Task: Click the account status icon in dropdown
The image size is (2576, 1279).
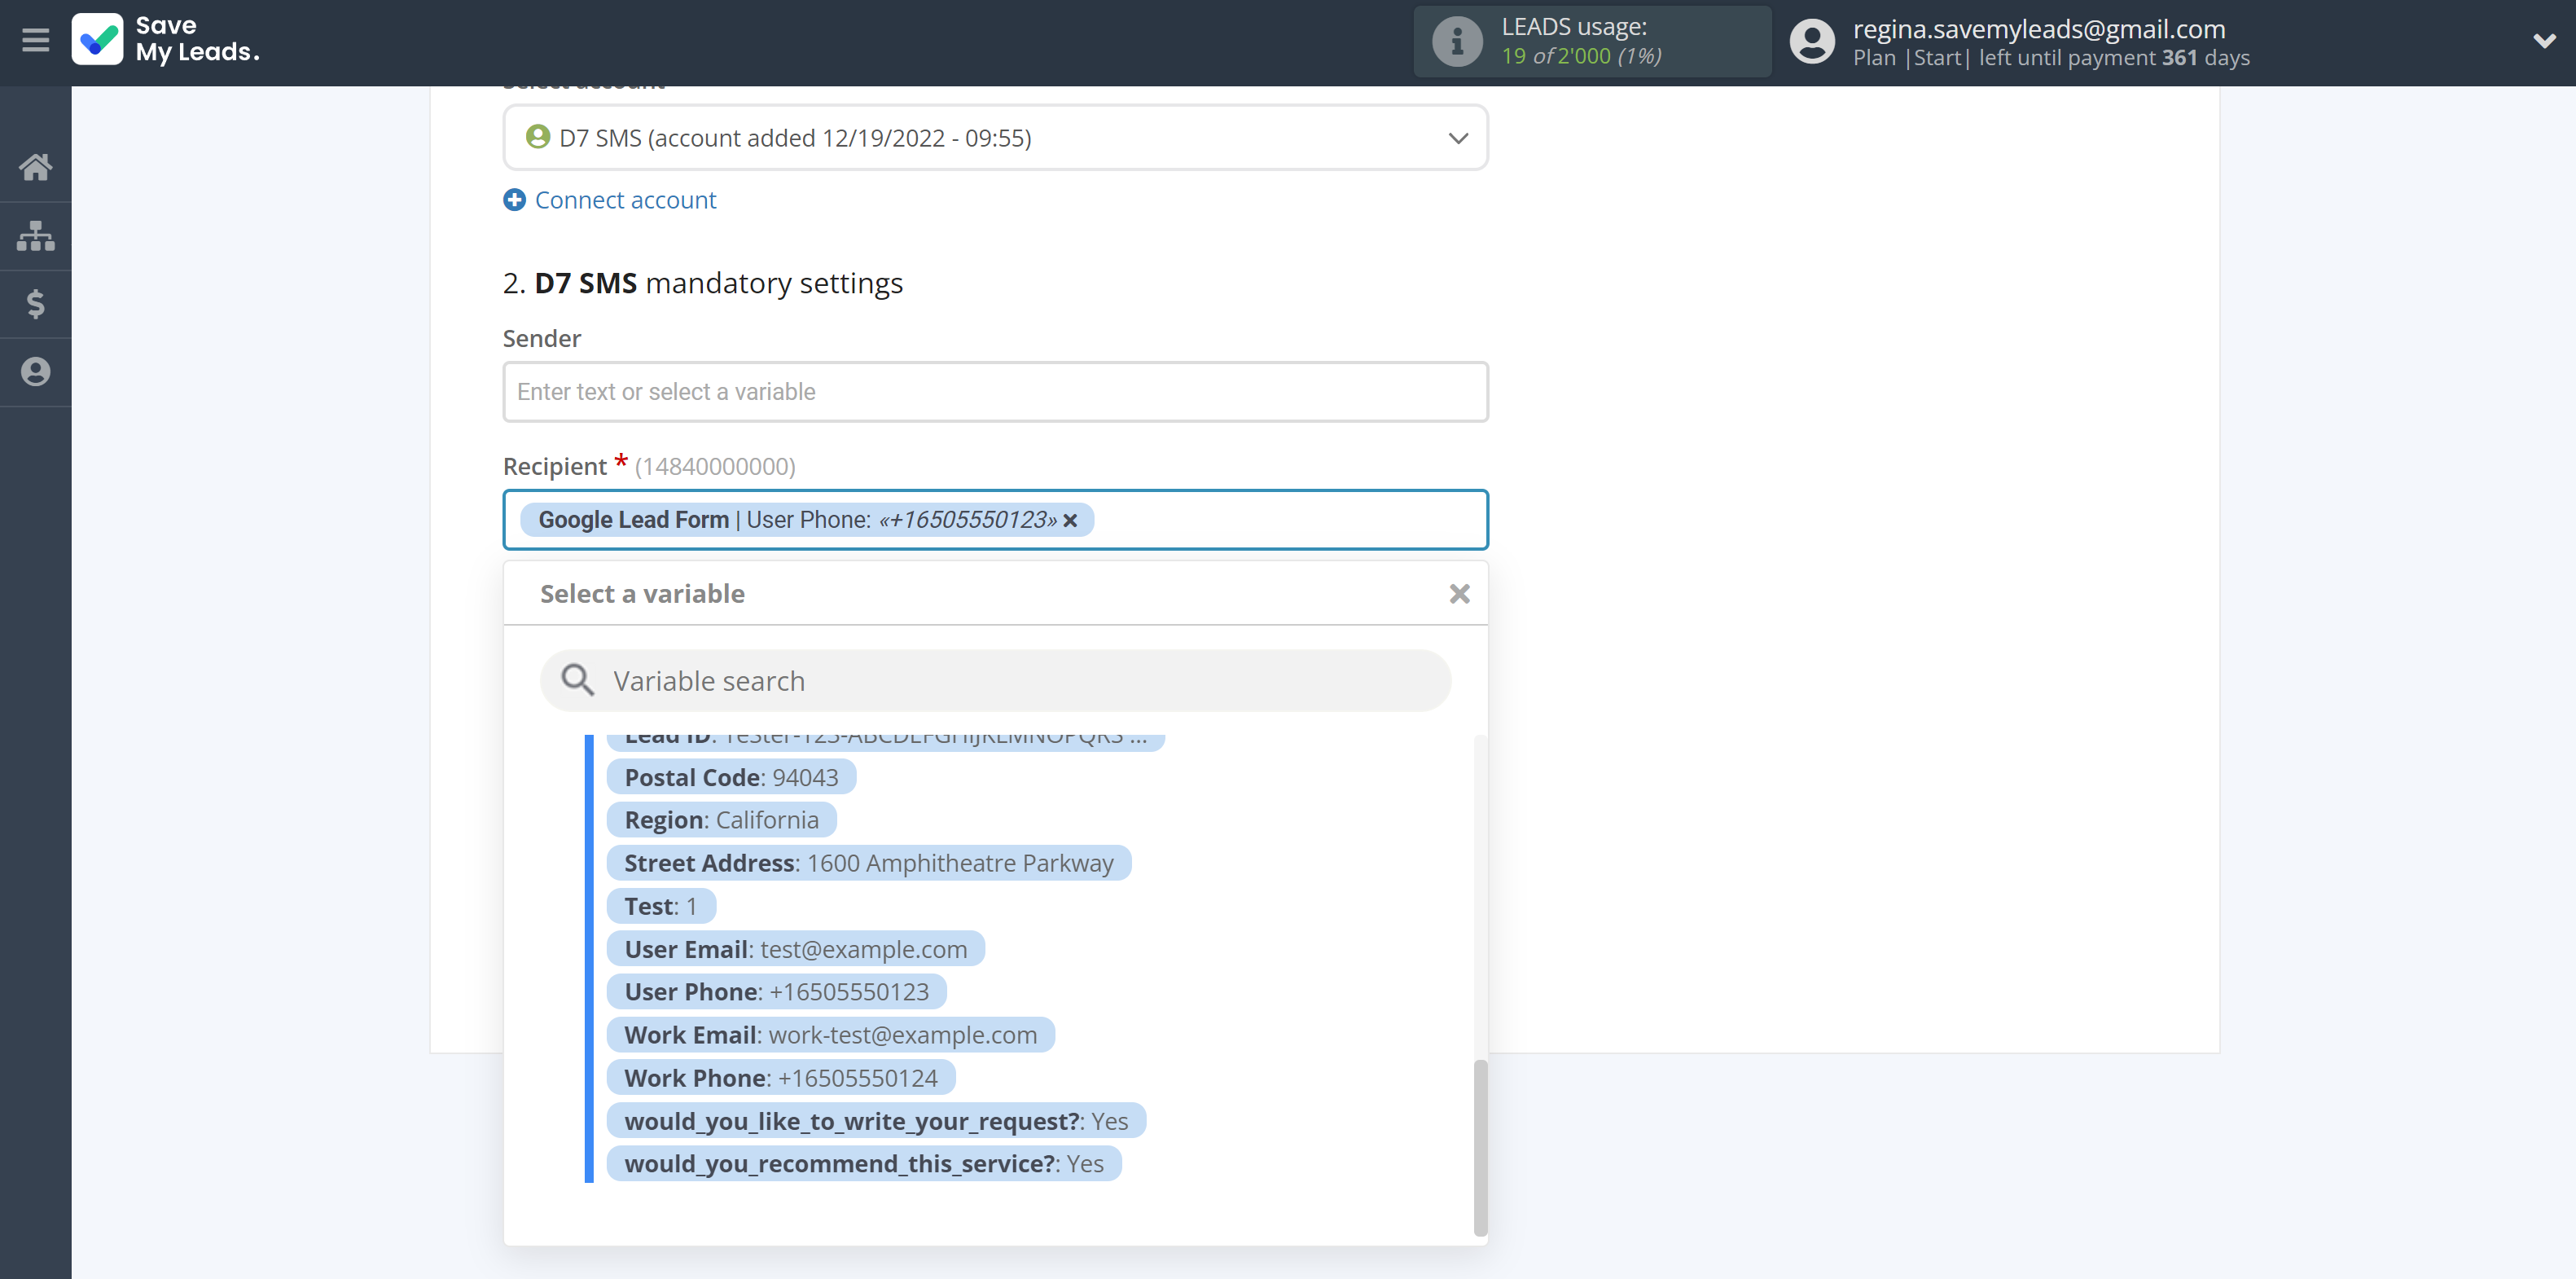Action: click(x=538, y=137)
